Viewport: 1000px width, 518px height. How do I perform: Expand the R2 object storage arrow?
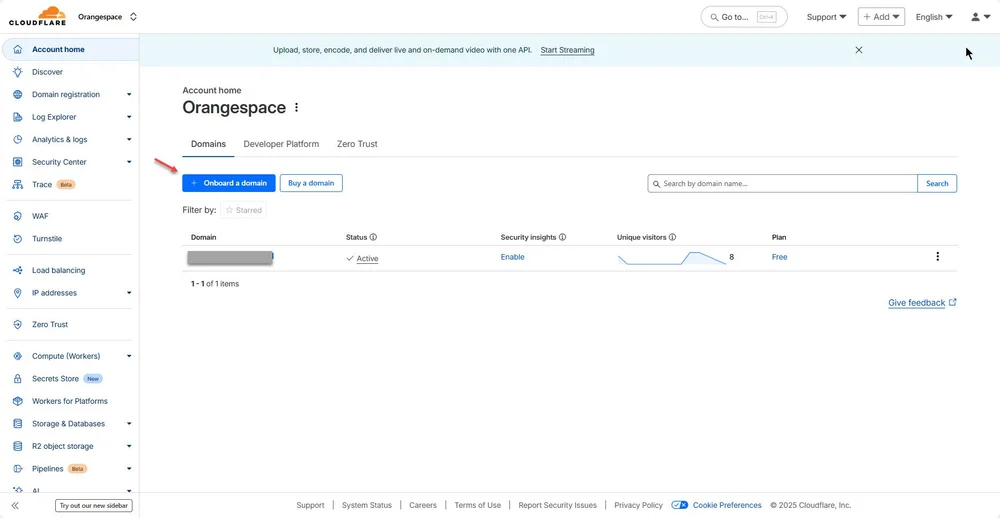pos(129,447)
